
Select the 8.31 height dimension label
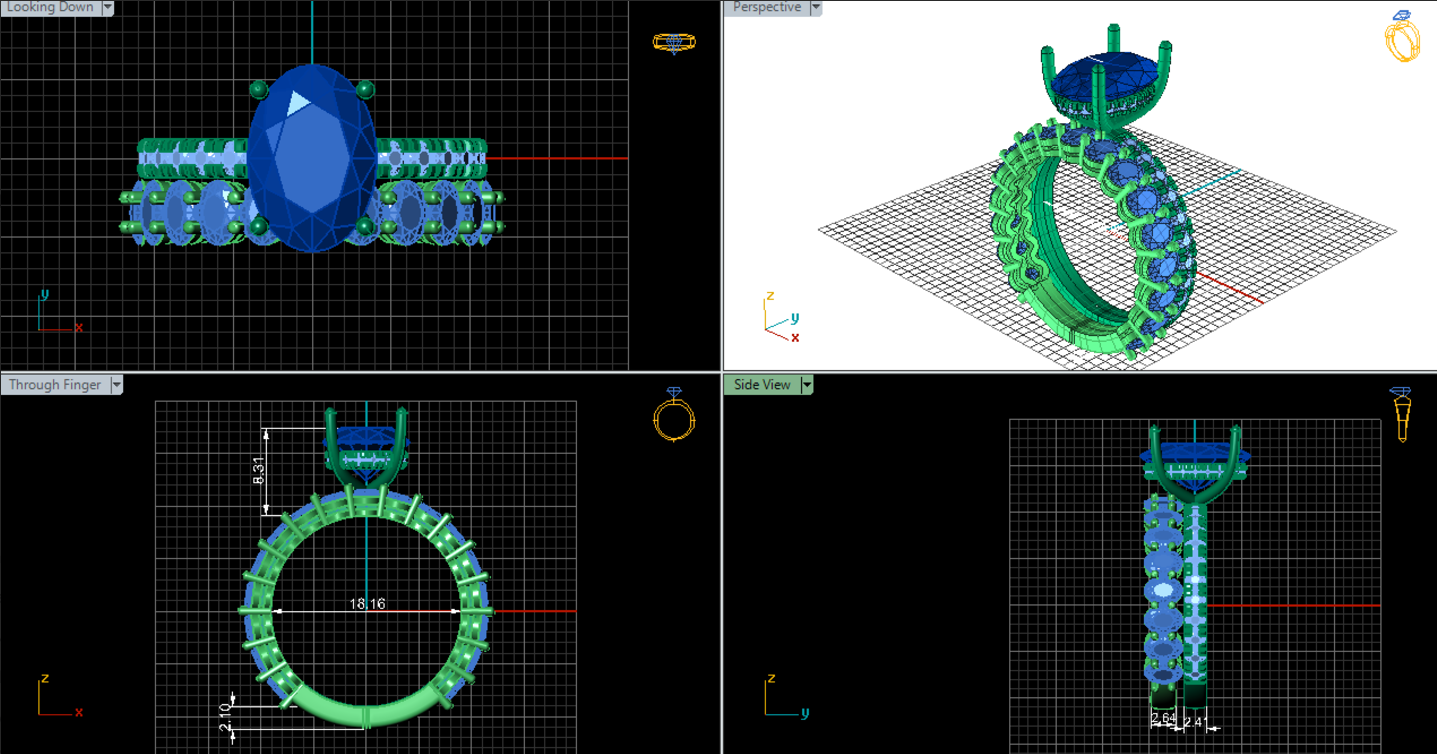pos(259,470)
